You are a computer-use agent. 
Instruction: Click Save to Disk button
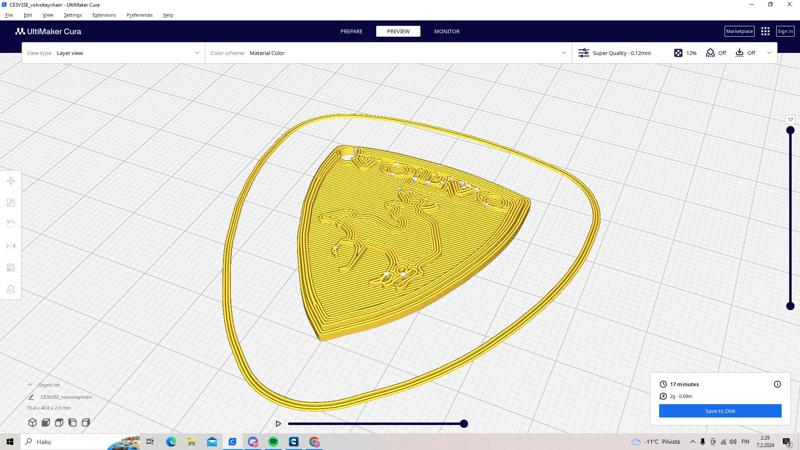720,411
